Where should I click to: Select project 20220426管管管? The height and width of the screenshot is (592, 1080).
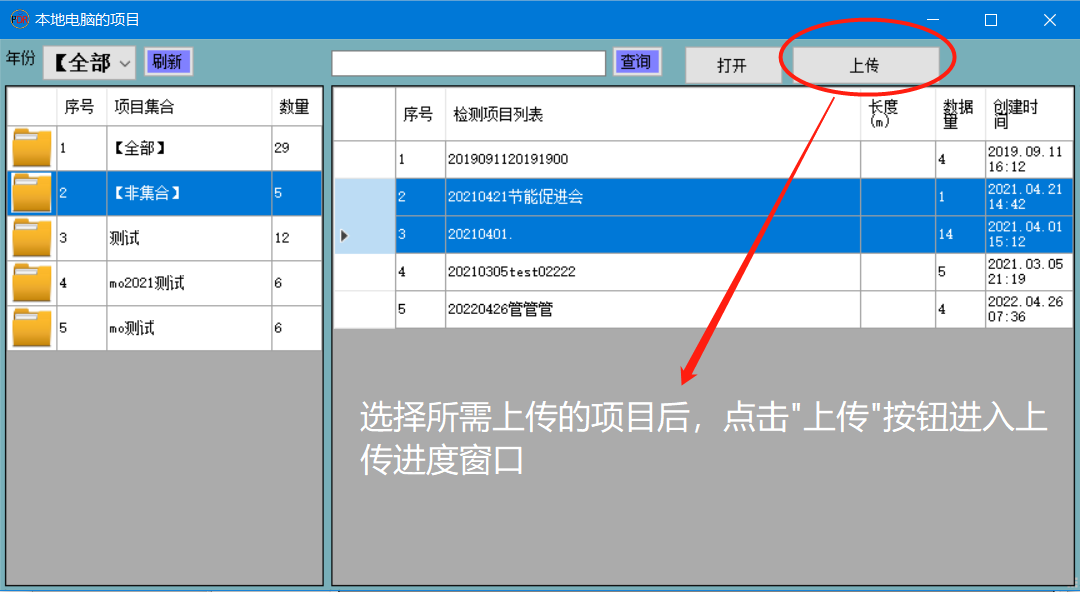point(652,310)
